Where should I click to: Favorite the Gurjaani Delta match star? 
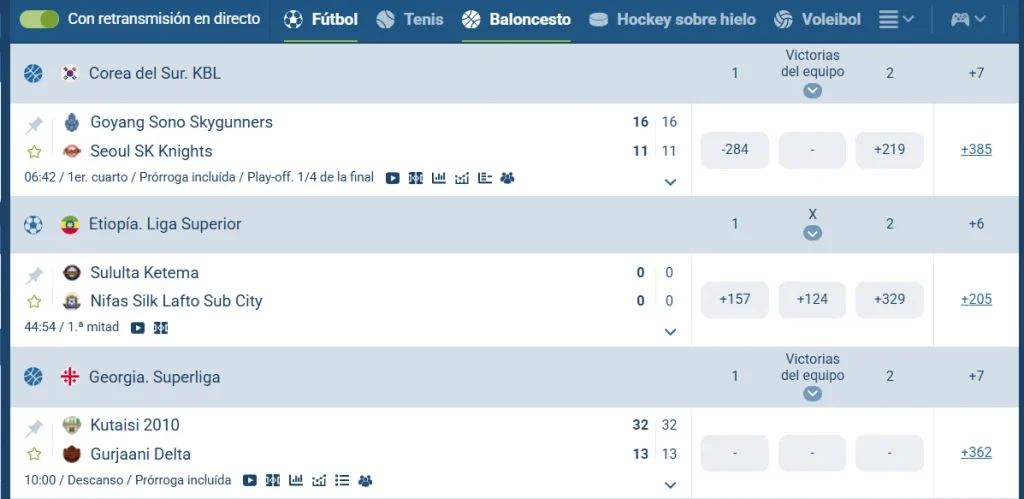(x=34, y=454)
